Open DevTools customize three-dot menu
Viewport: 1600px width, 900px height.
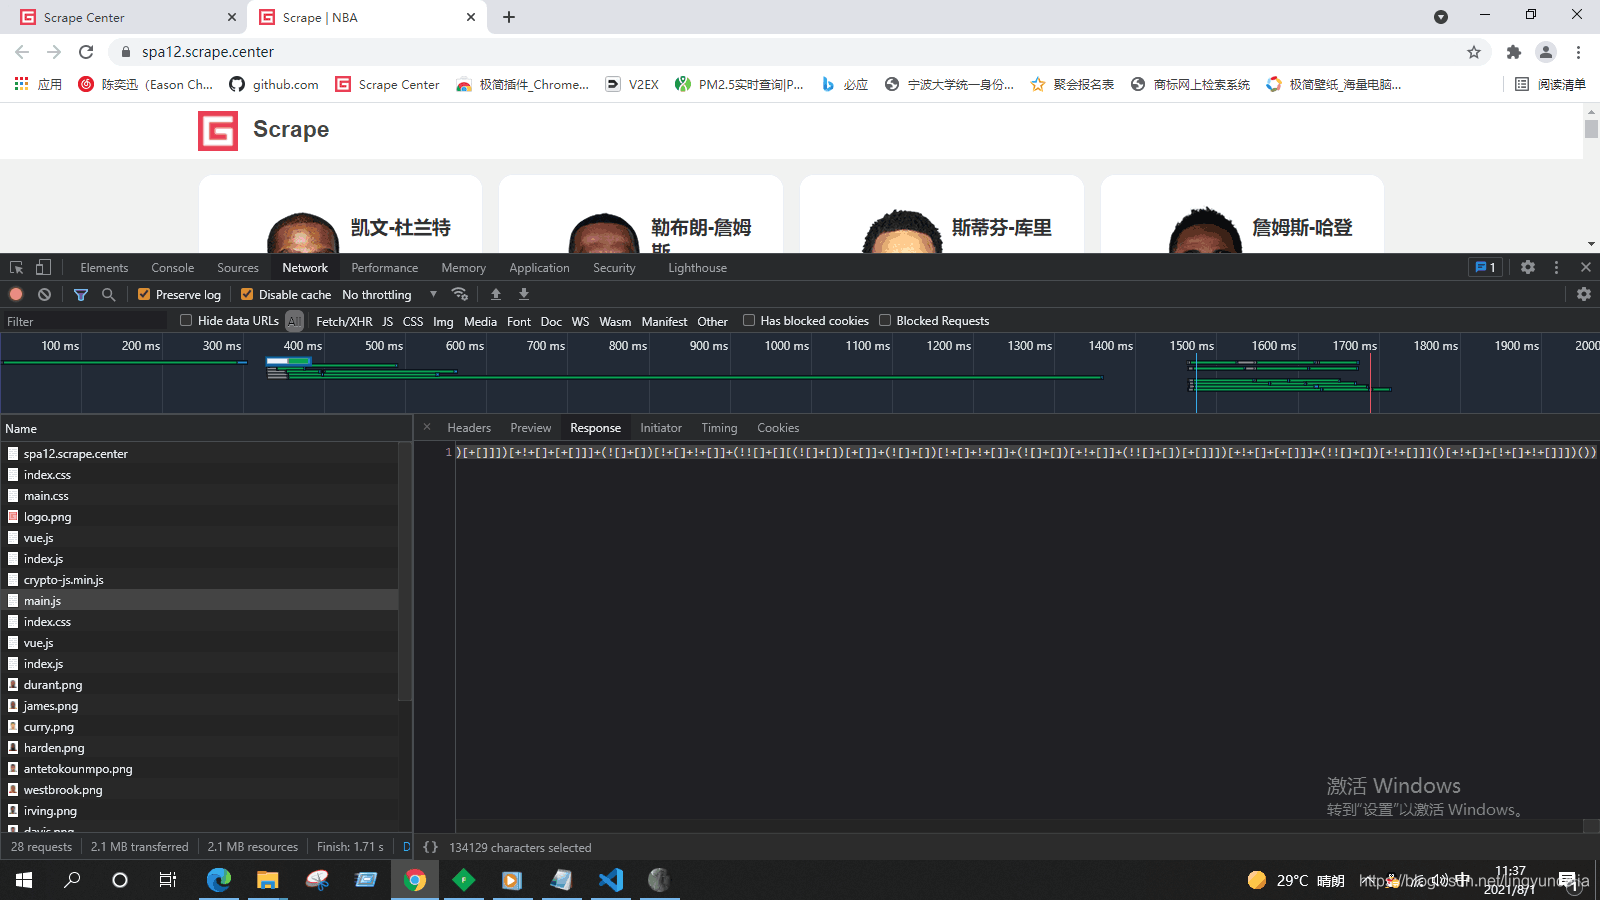pos(1556,267)
